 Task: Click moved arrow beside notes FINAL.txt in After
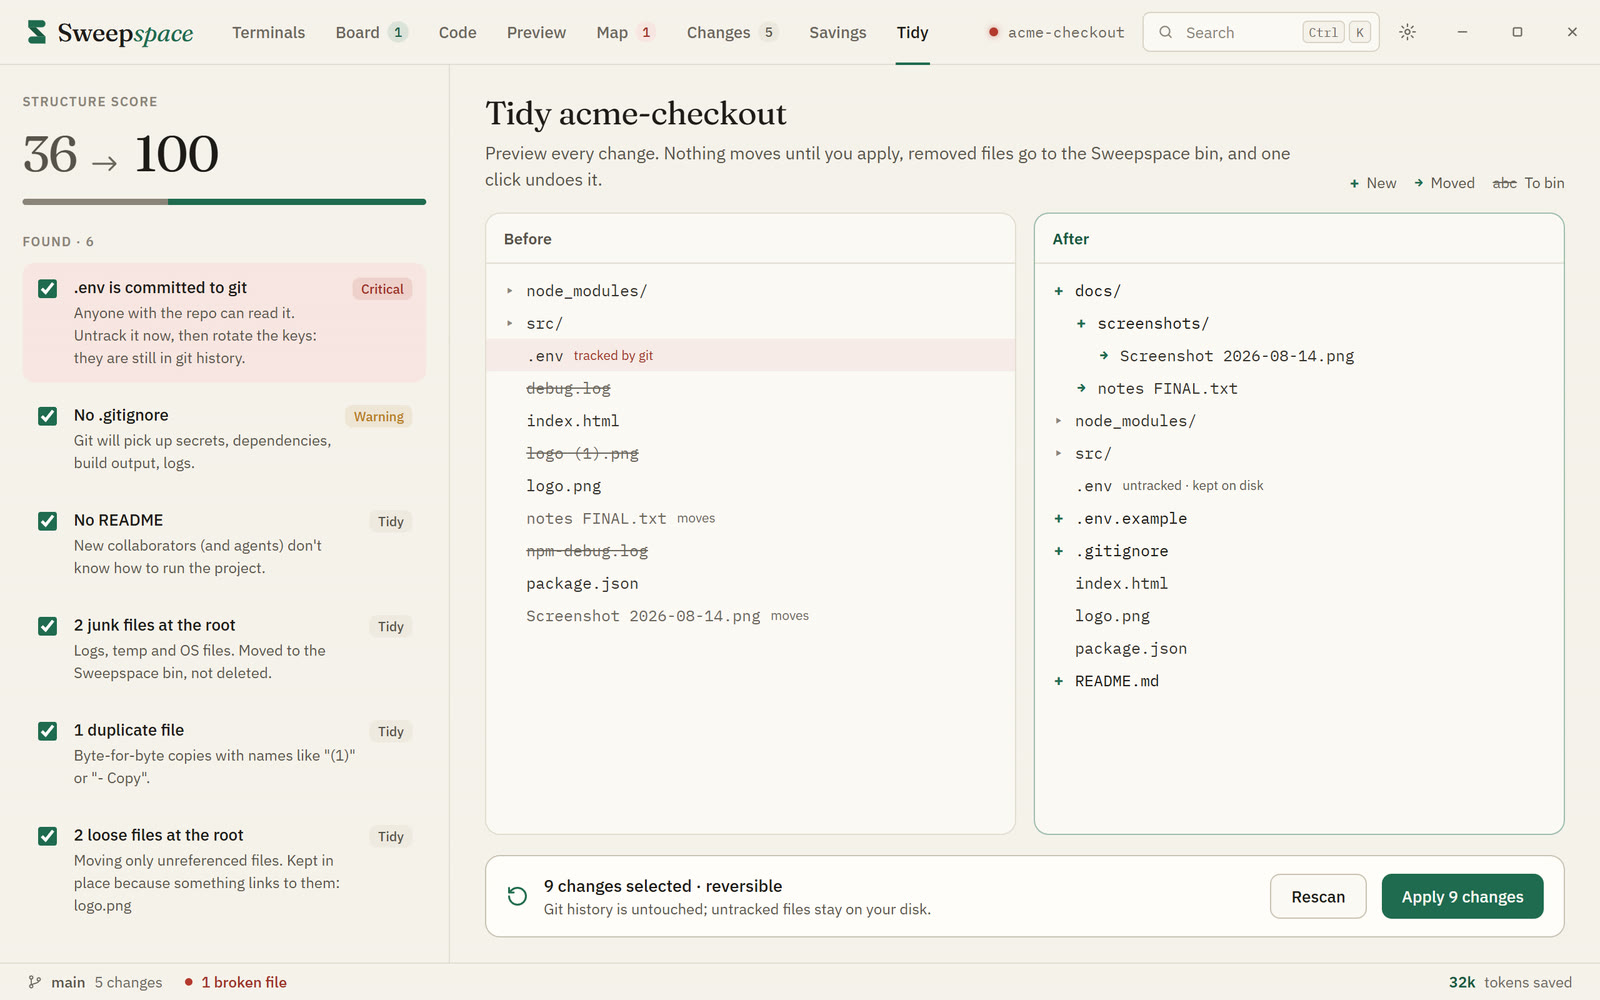click(x=1081, y=388)
